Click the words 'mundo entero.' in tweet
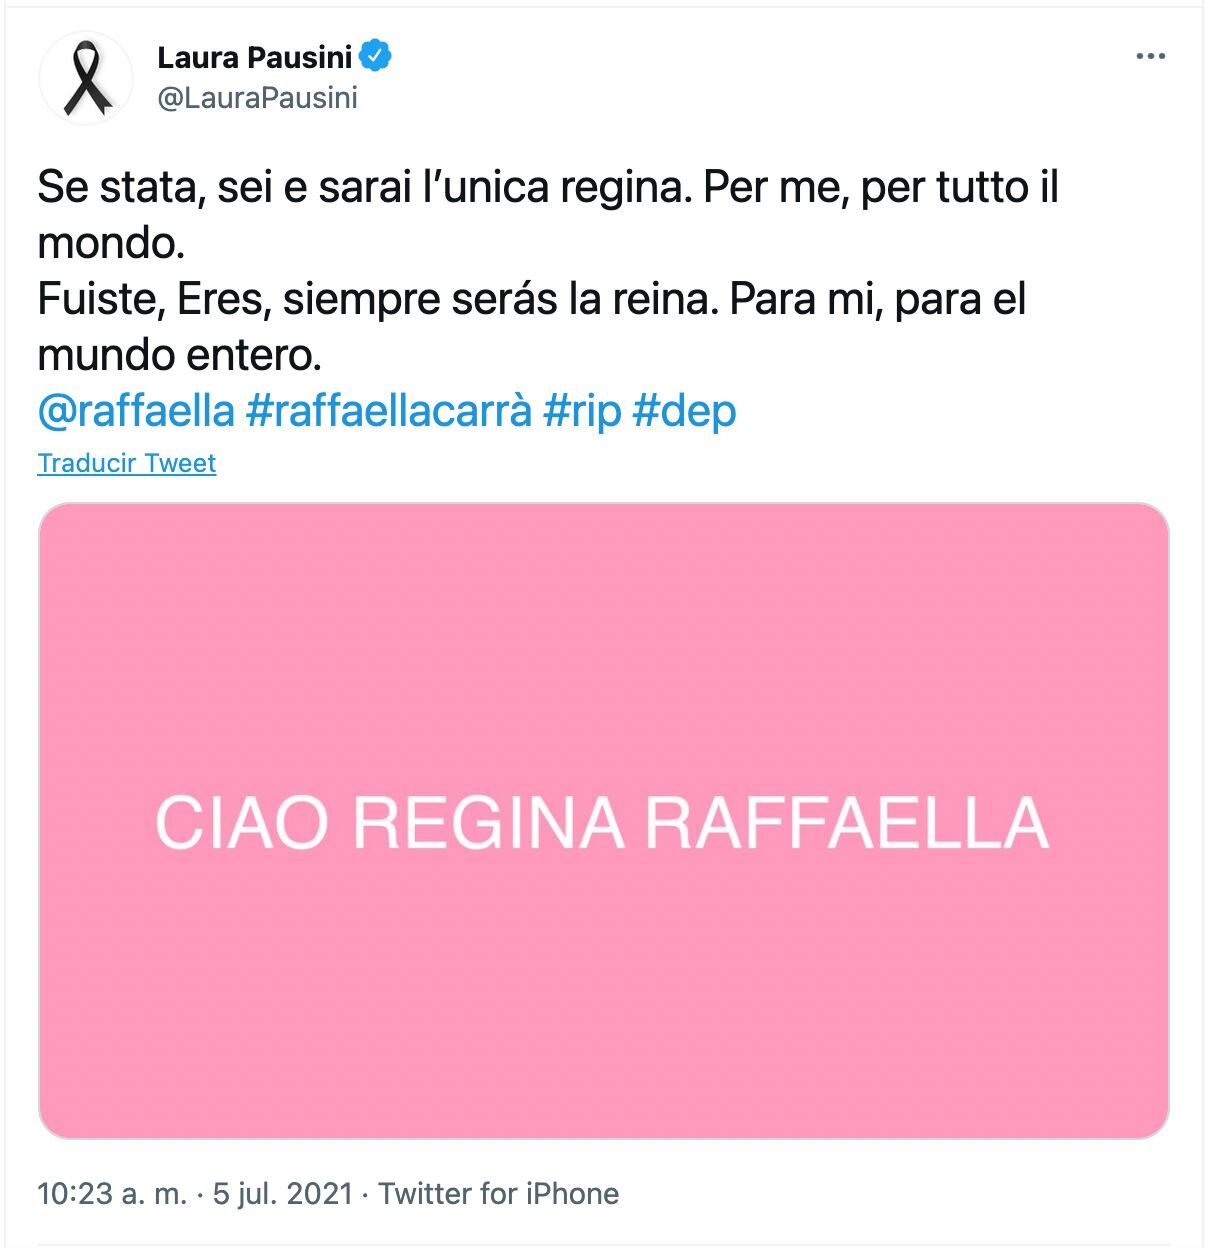The height and width of the screenshot is (1248, 1206). (179, 355)
